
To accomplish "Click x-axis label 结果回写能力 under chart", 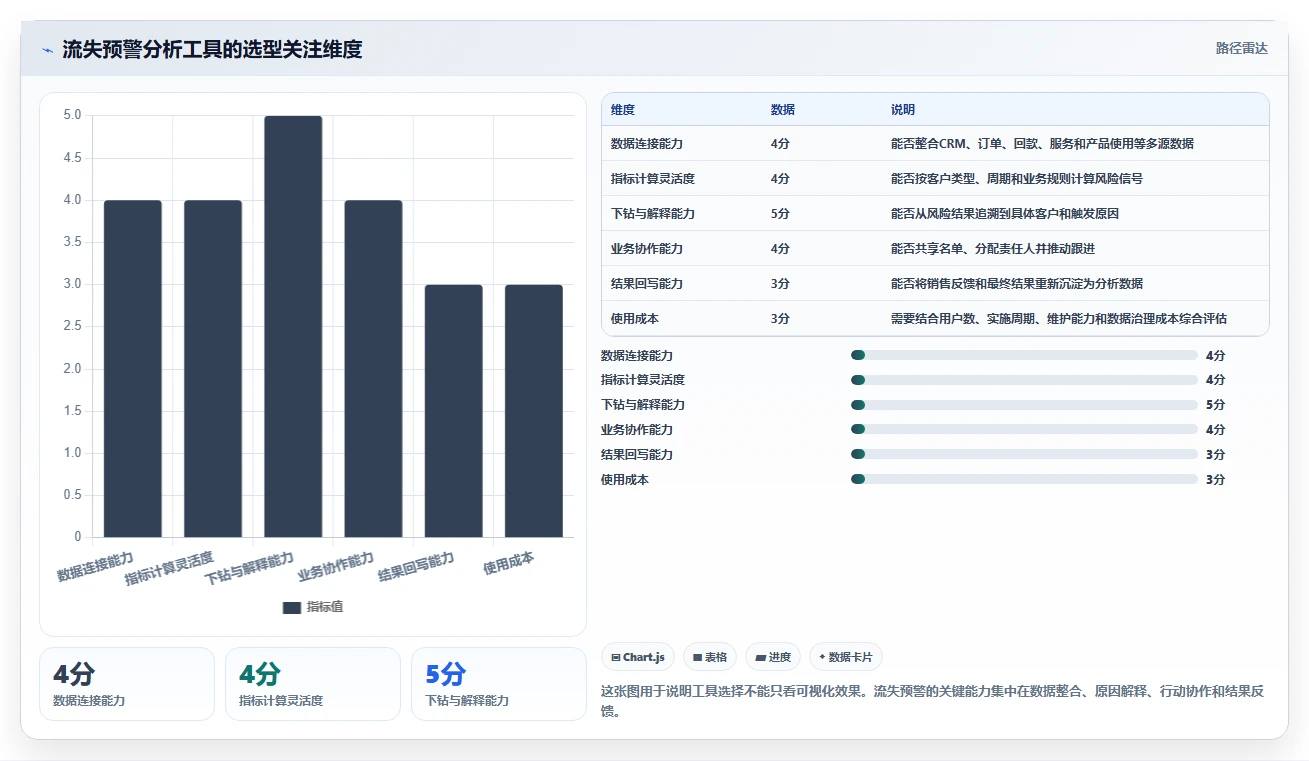I will pyautogui.click(x=417, y=567).
